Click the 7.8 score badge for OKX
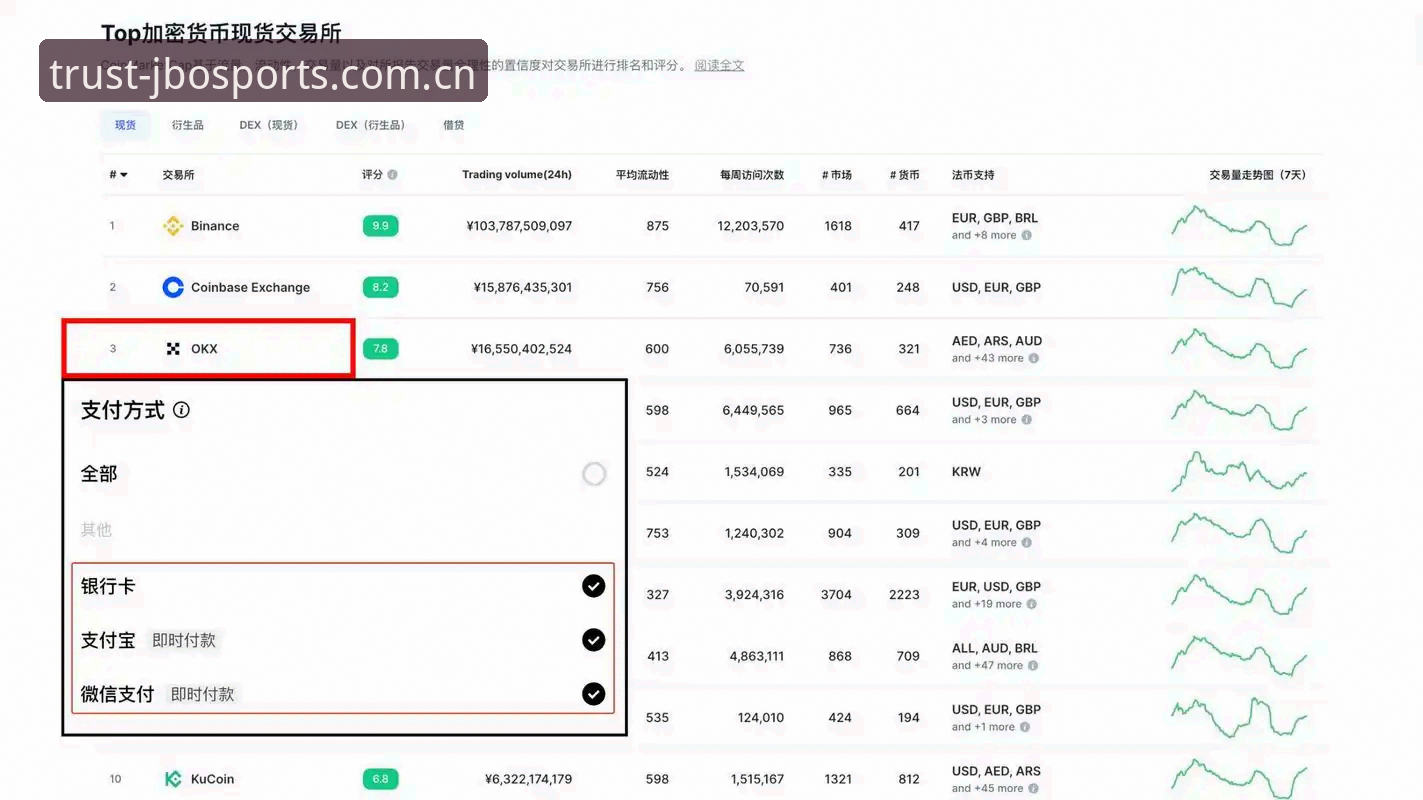The width and height of the screenshot is (1423, 800). 380,349
